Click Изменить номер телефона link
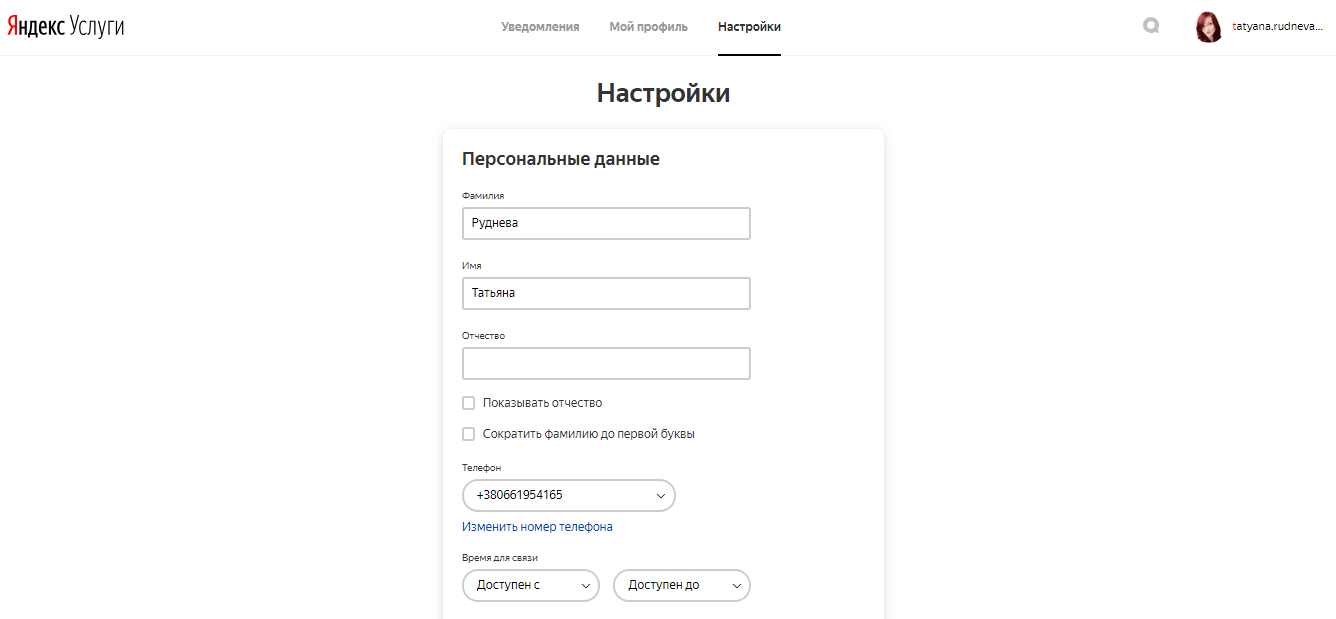Viewport: 1336px width, 619px height. click(x=536, y=526)
